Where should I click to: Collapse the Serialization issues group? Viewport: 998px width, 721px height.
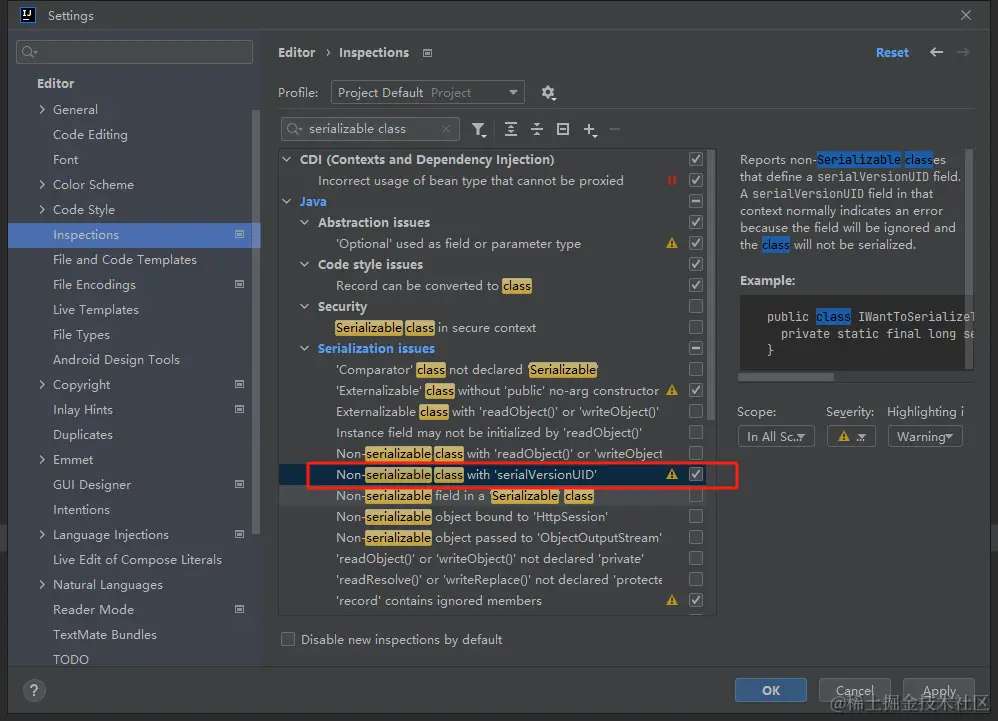point(304,348)
